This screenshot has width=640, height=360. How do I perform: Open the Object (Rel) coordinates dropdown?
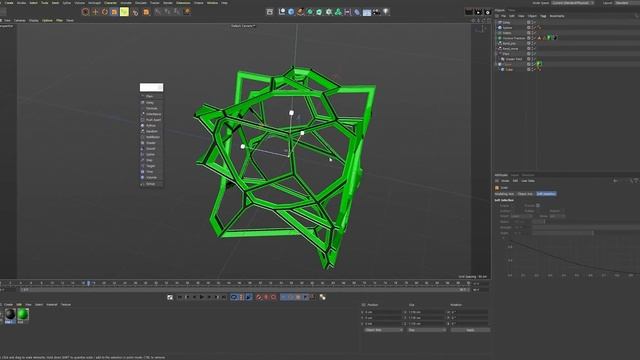tap(383, 330)
